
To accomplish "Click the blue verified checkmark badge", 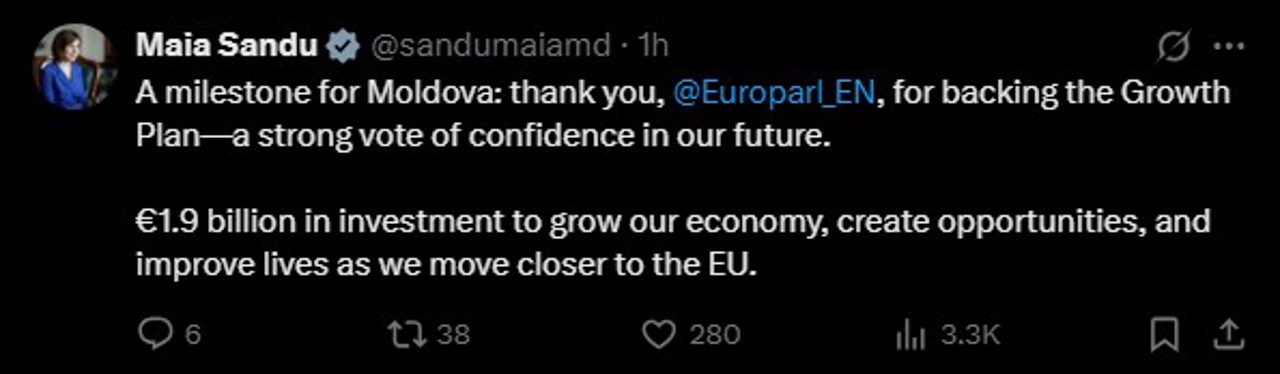I will point(344,45).
